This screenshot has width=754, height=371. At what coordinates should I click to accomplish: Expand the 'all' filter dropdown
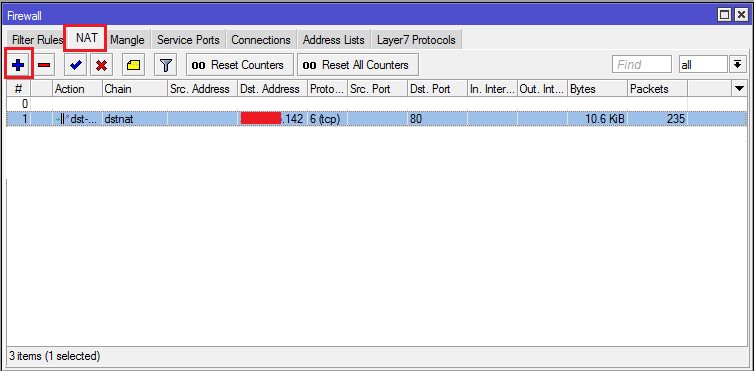click(x=737, y=64)
